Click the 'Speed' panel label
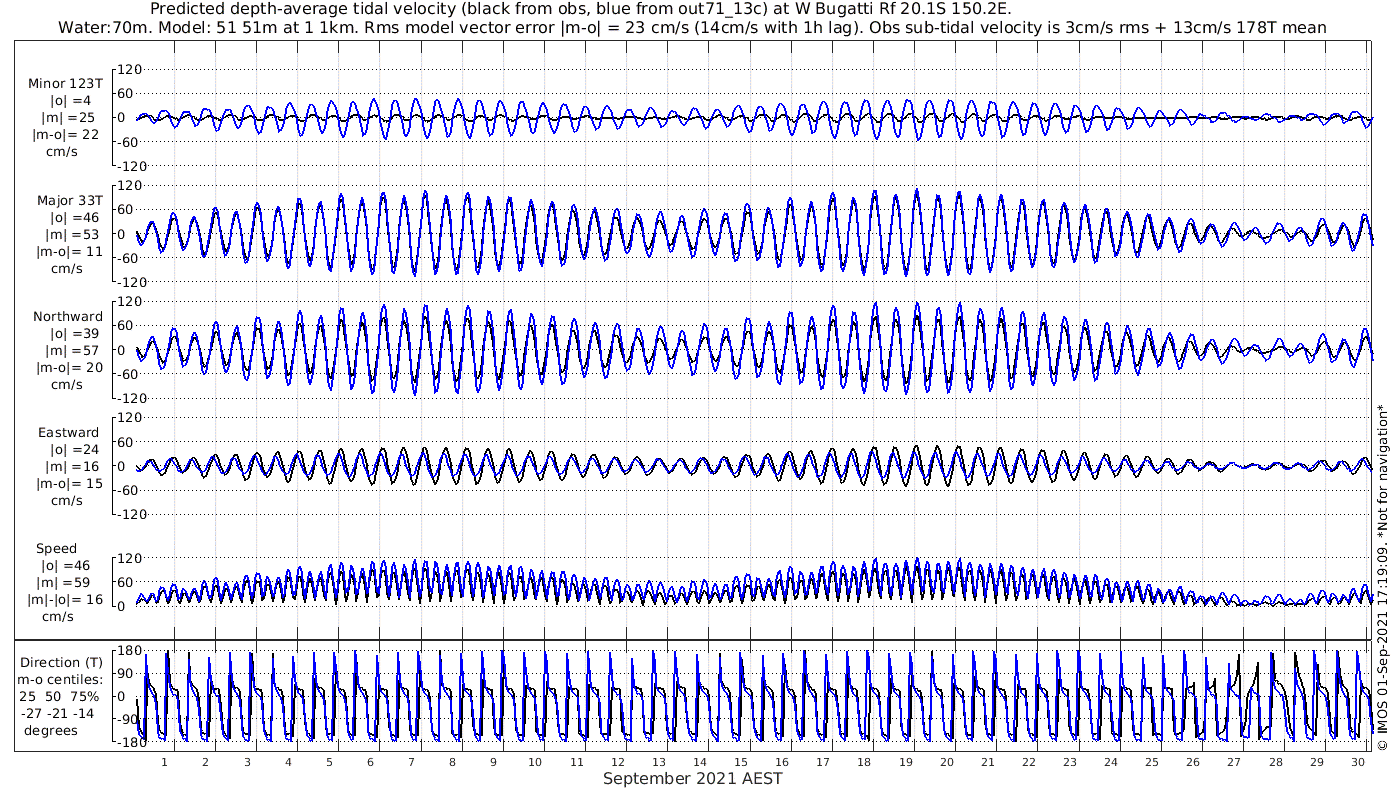This screenshot has height=800, width=1400. (56, 549)
